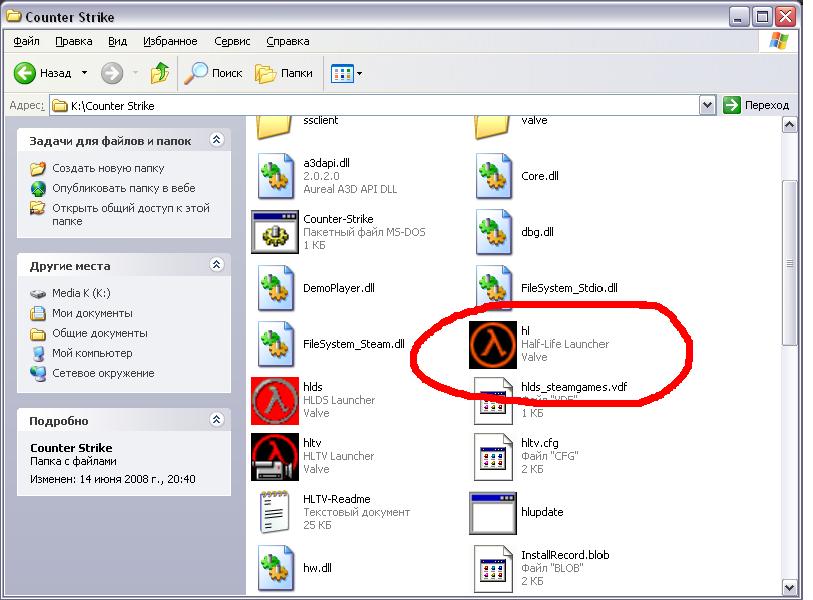Open the Файл menu
Image resolution: width=813 pixels, height=600 pixels.
[26, 41]
